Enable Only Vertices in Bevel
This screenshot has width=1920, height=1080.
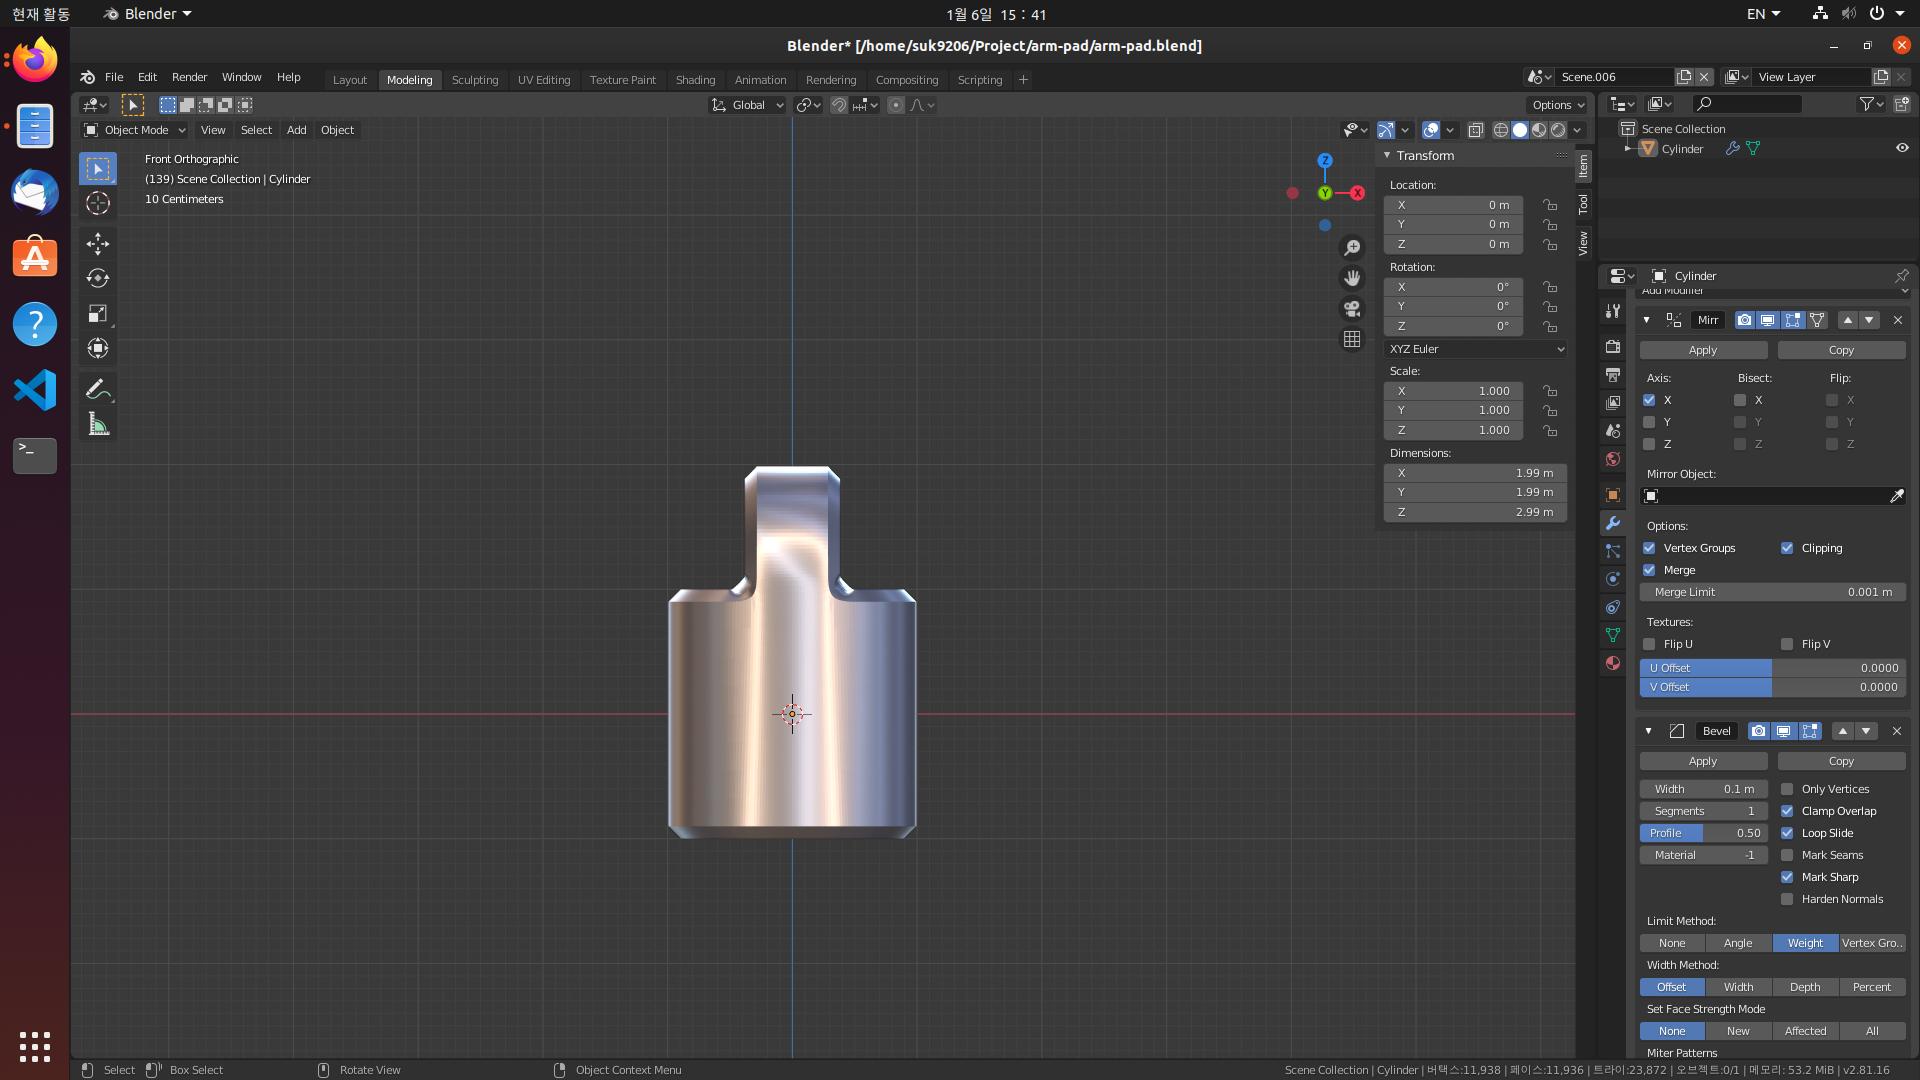click(1787, 789)
